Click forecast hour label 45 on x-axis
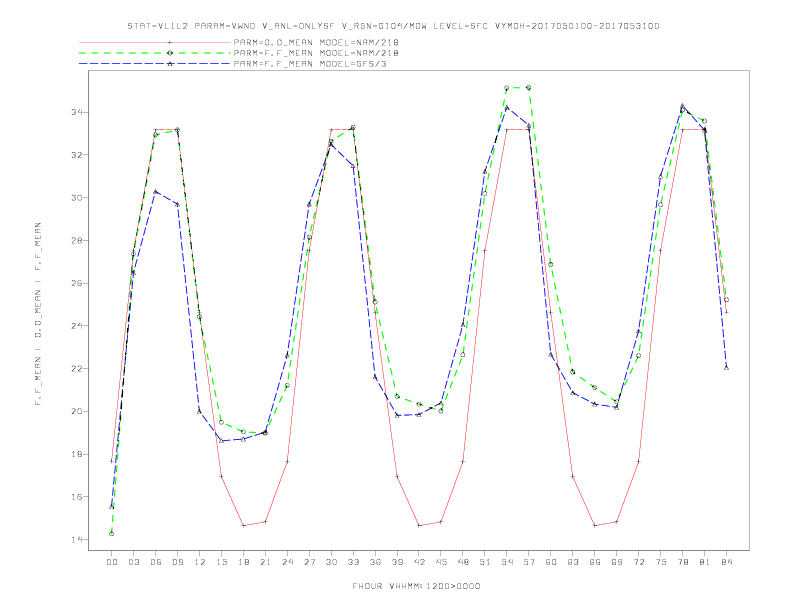This screenshot has width=792, height=612. (441, 562)
